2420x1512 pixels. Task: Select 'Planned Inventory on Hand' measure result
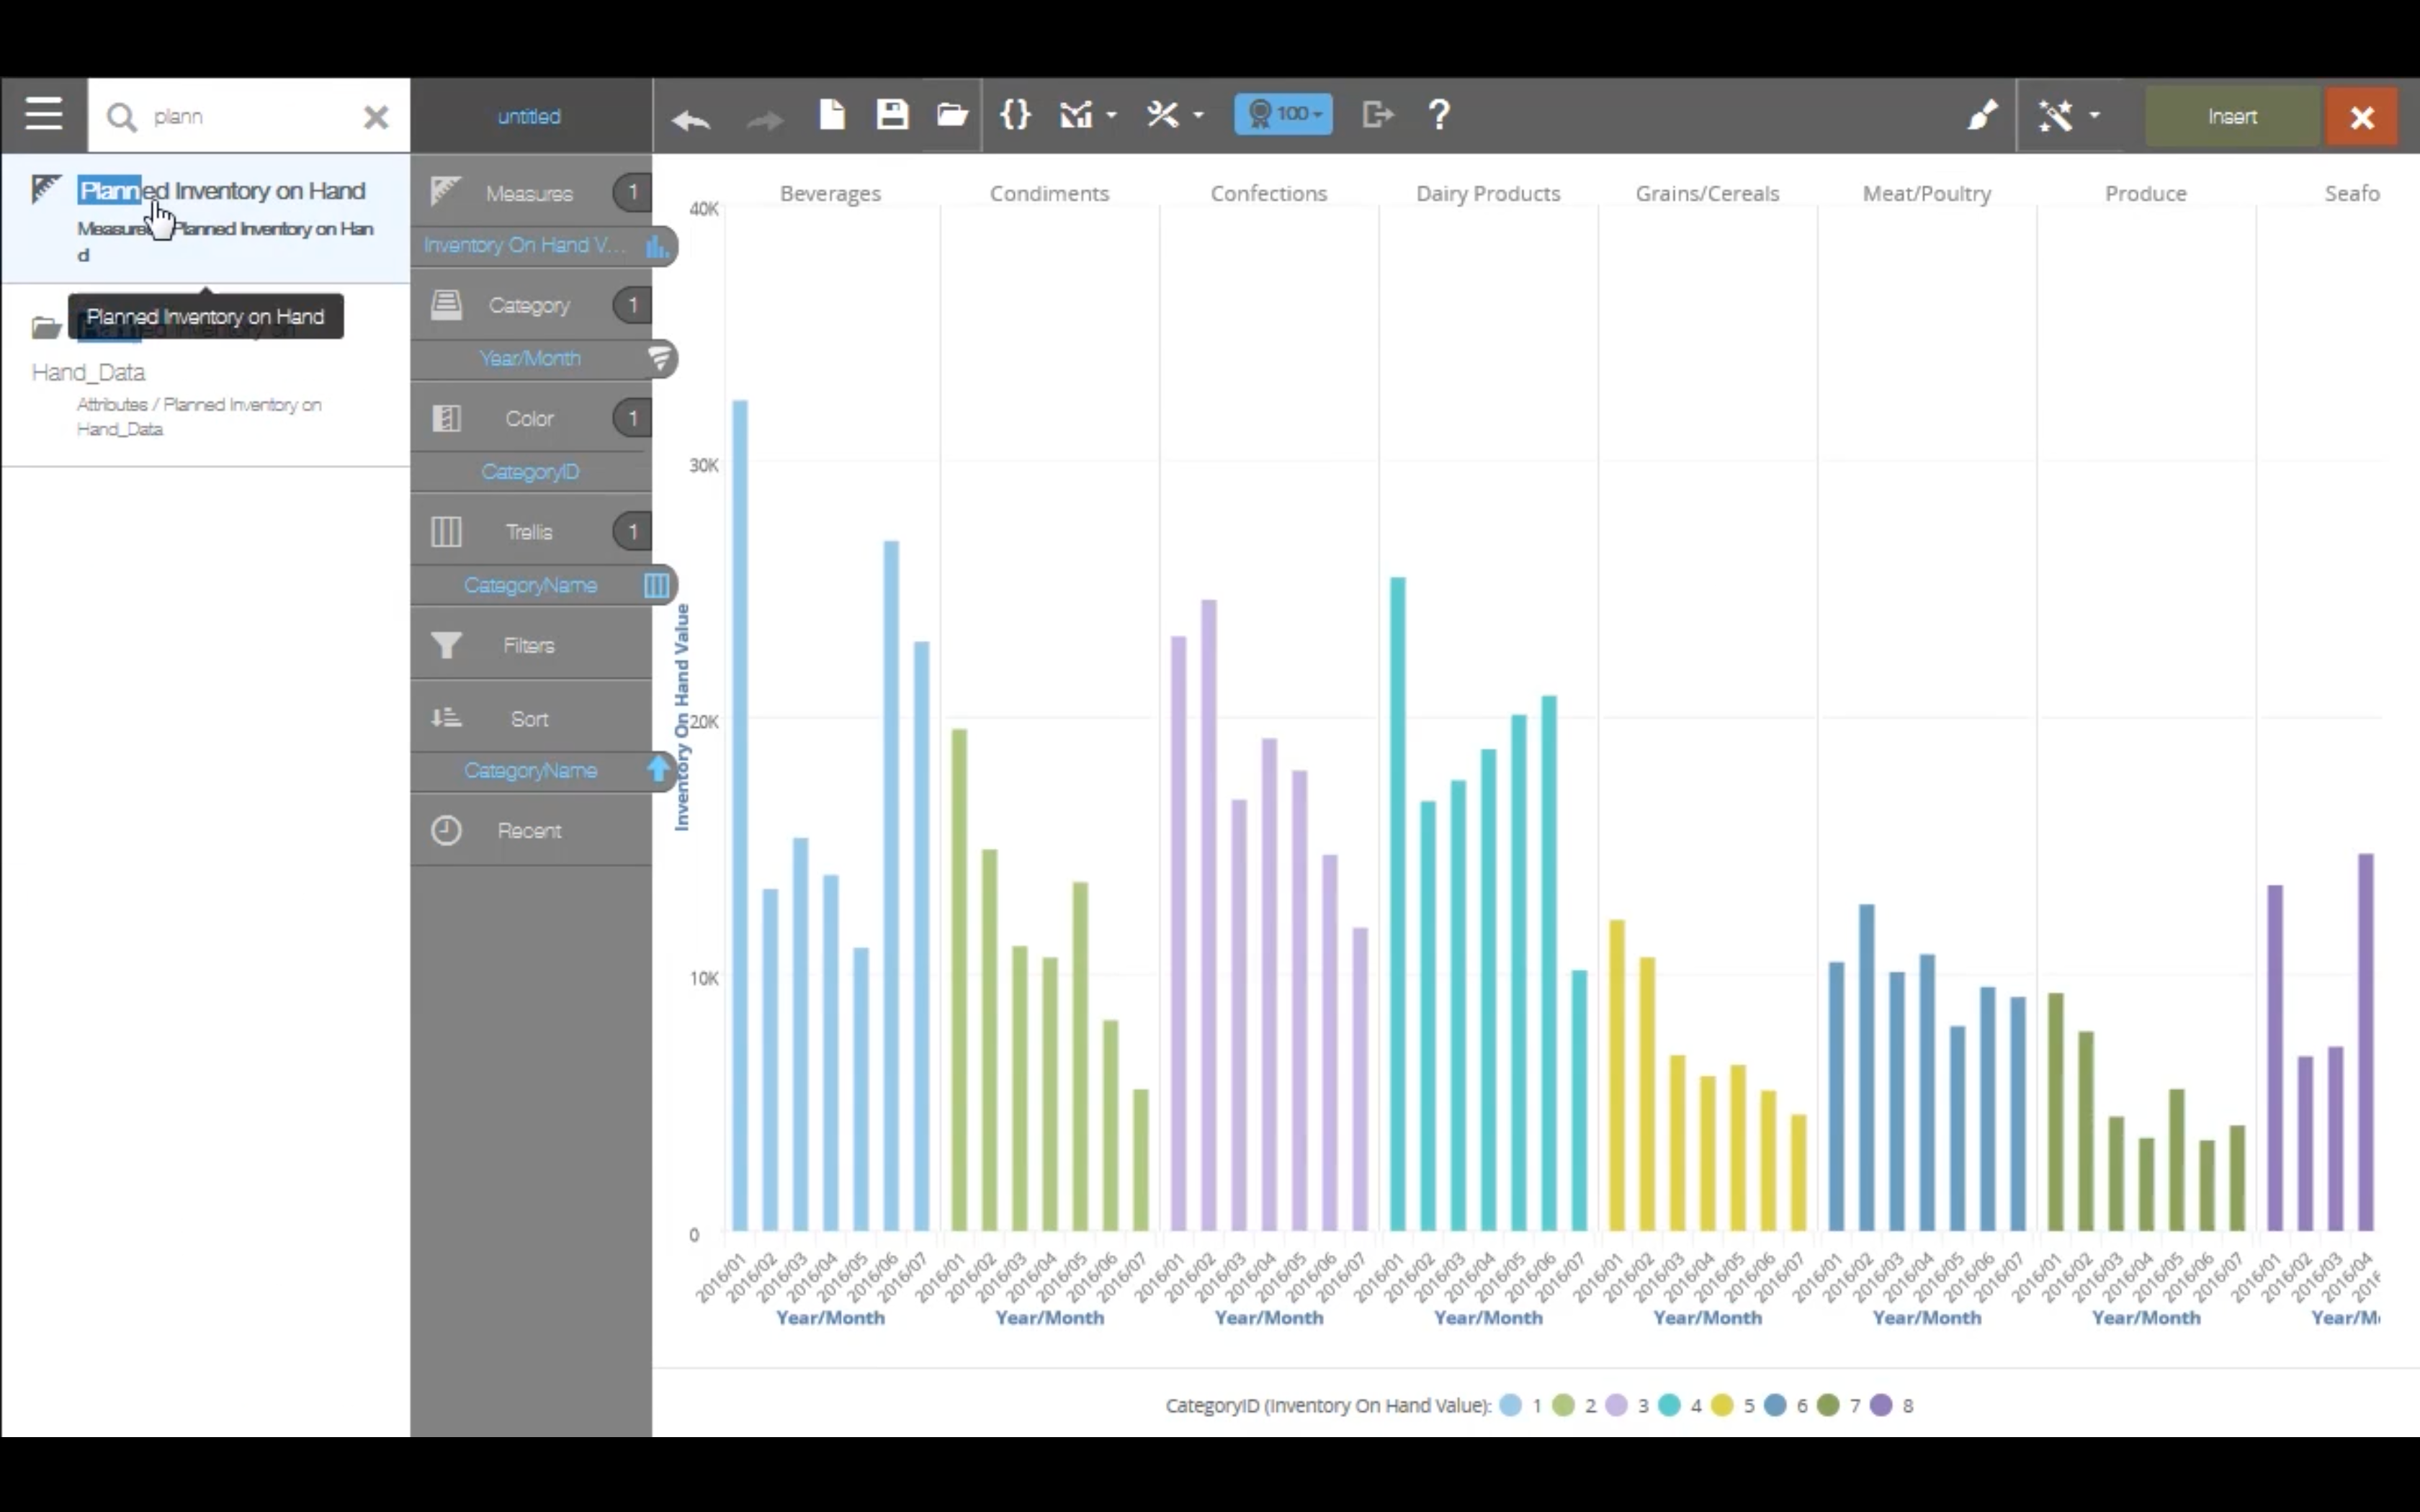click(x=206, y=218)
